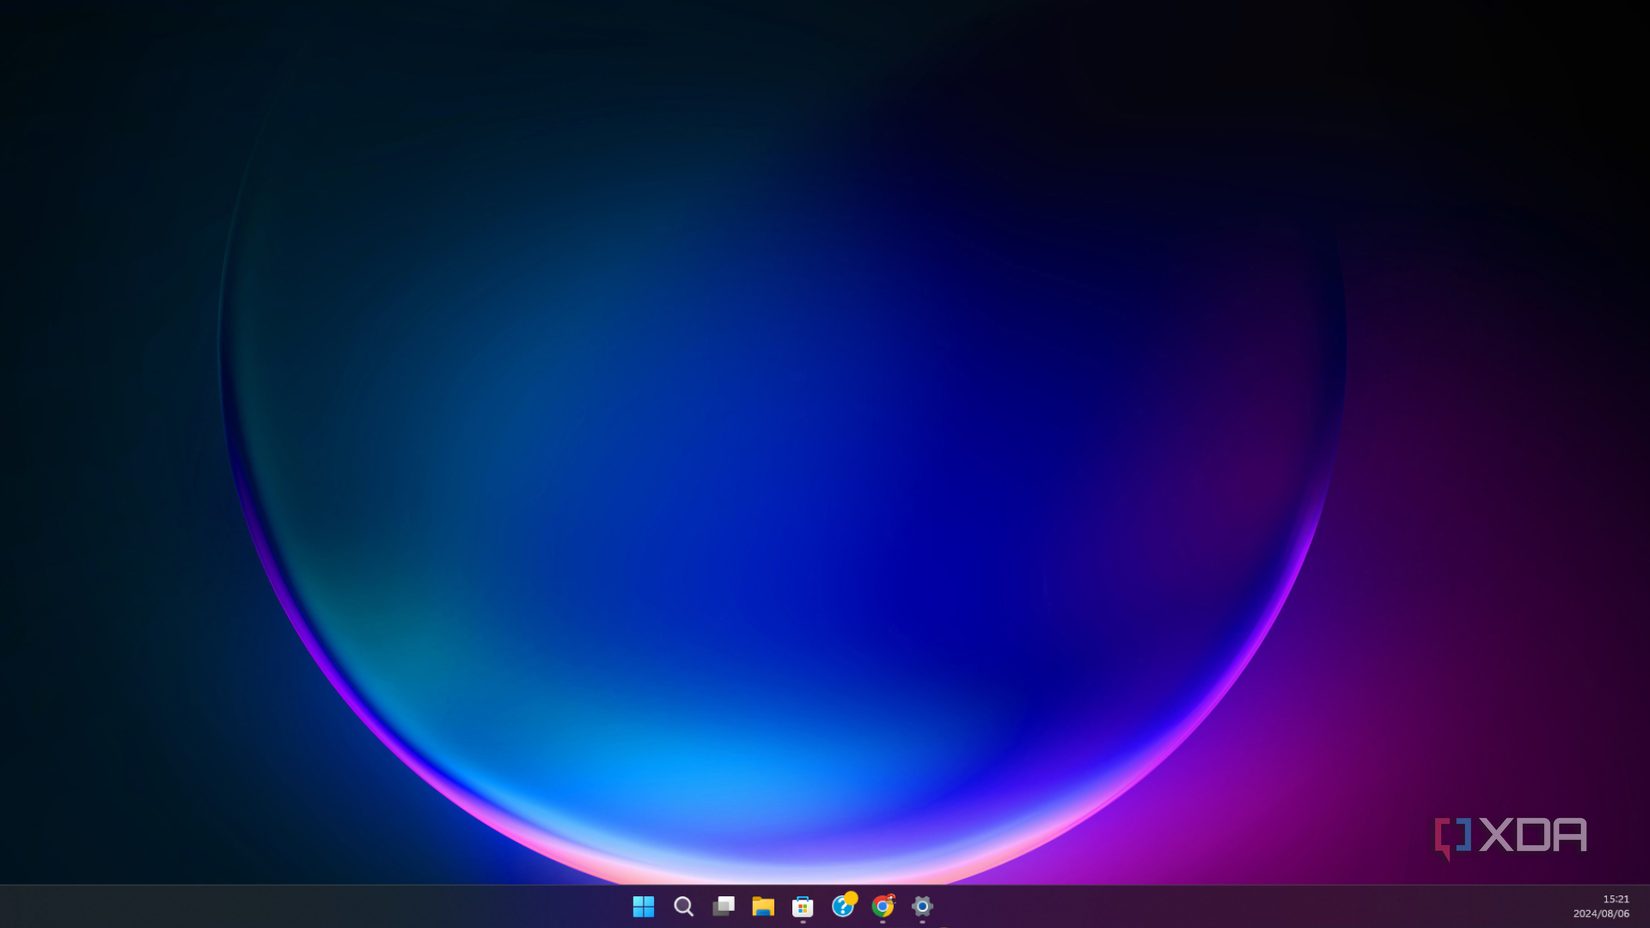Launch File Explorer from the taskbar

click(763, 907)
